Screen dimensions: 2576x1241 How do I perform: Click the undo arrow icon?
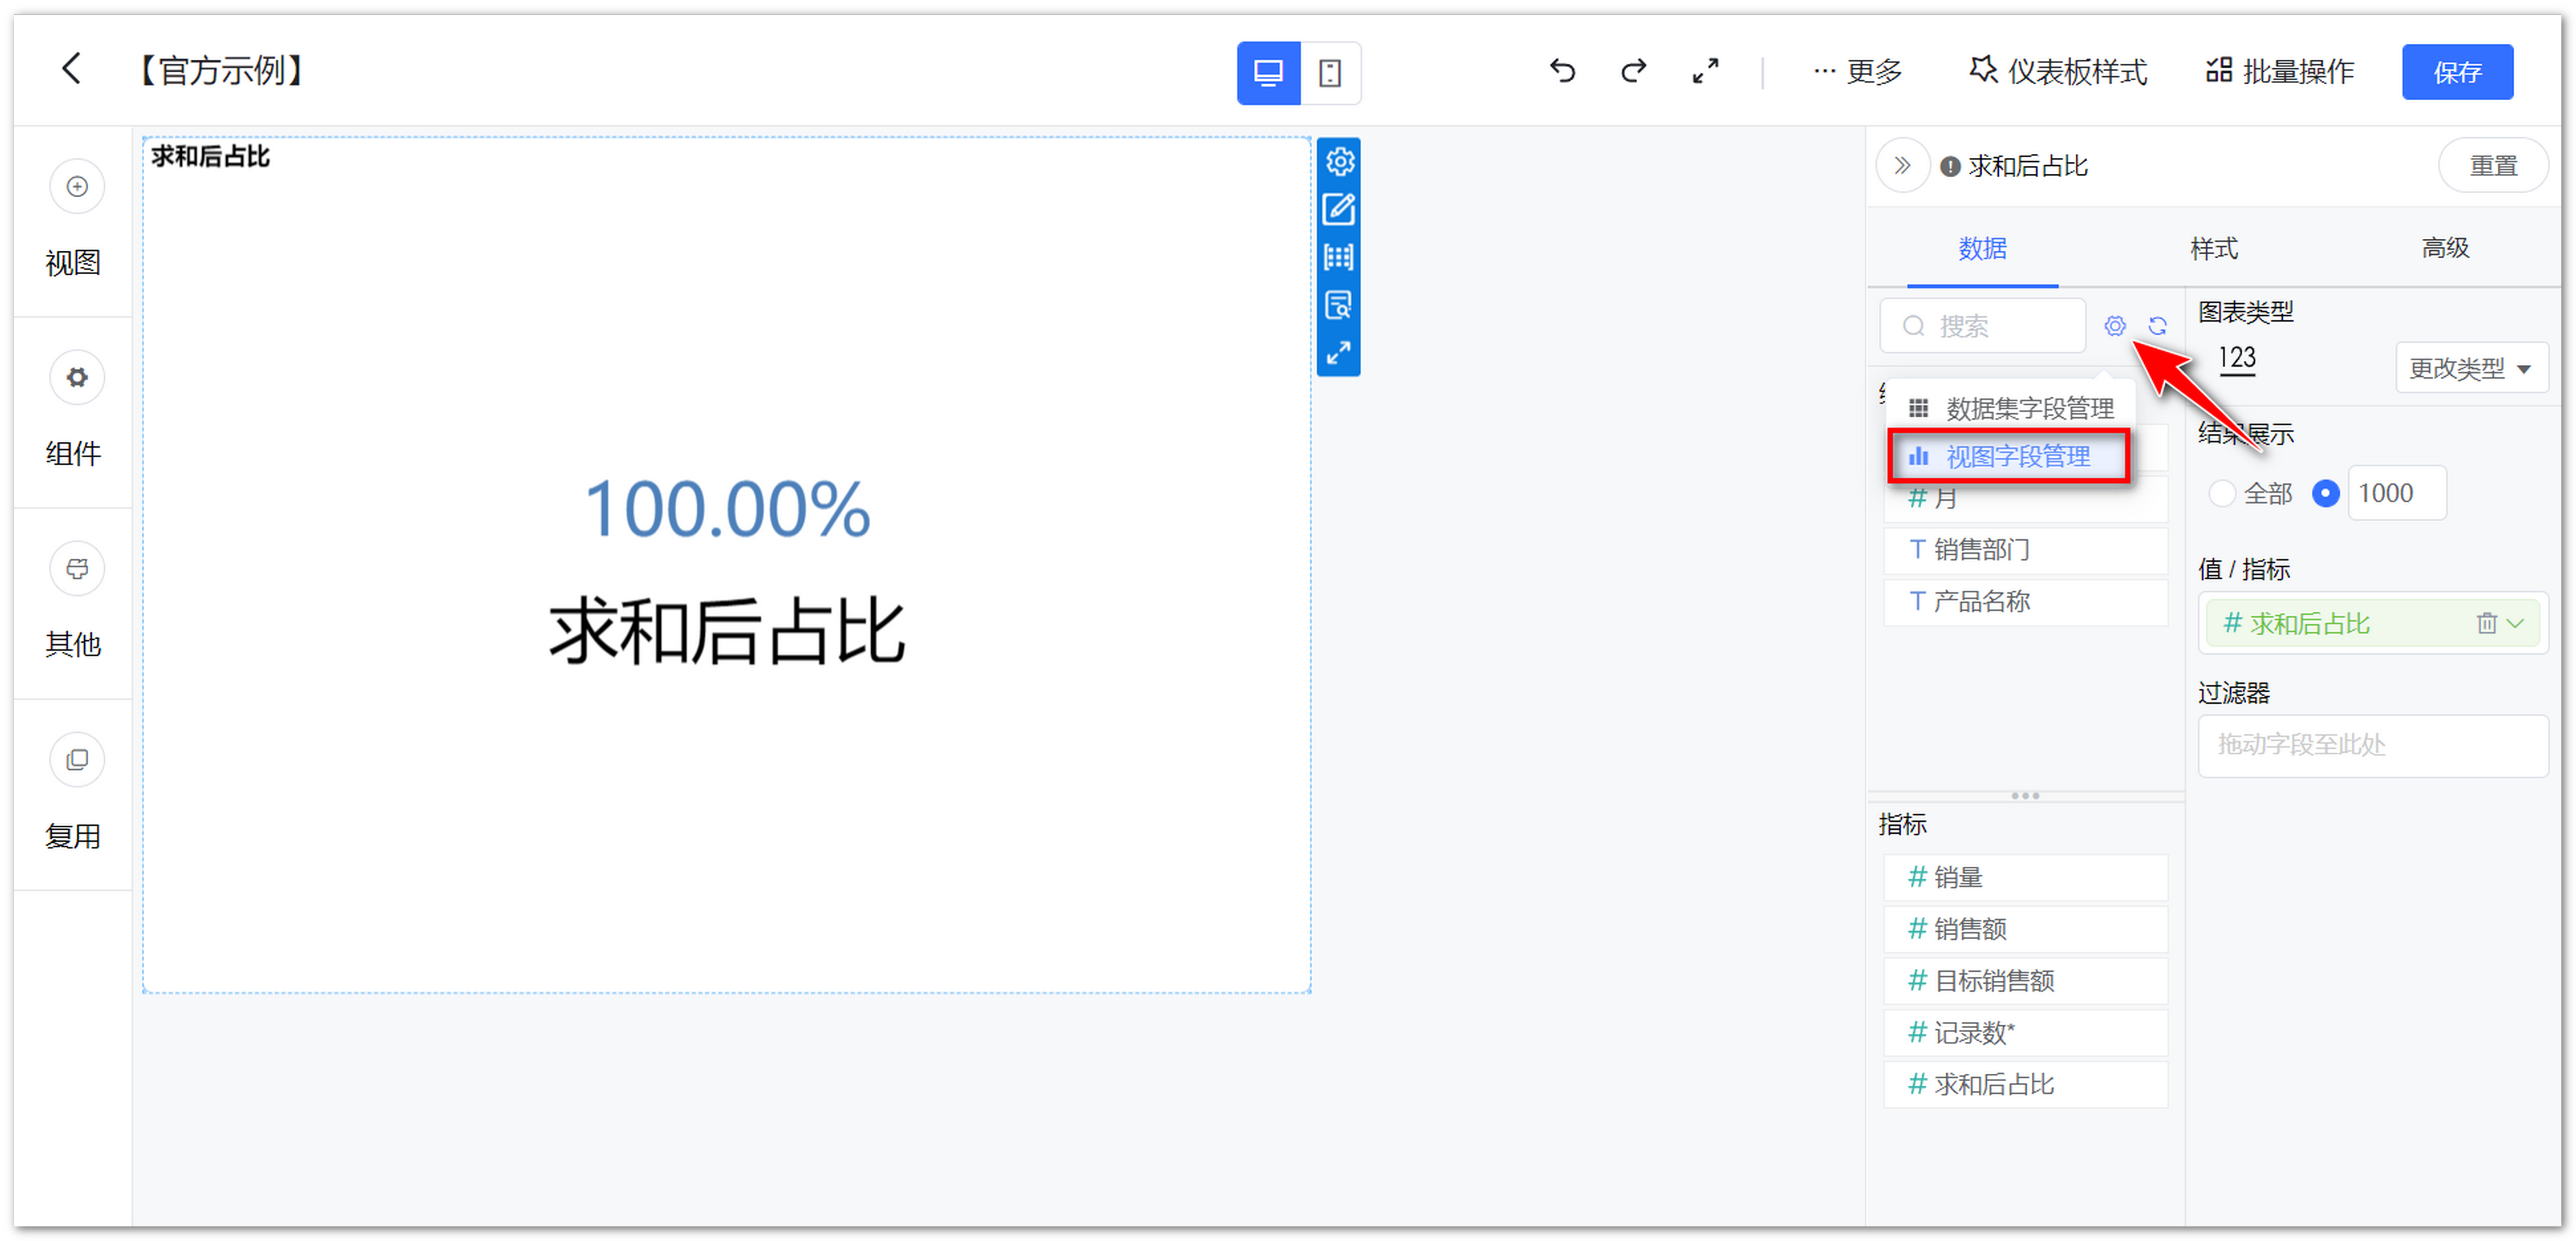click(x=1562, y=71)
